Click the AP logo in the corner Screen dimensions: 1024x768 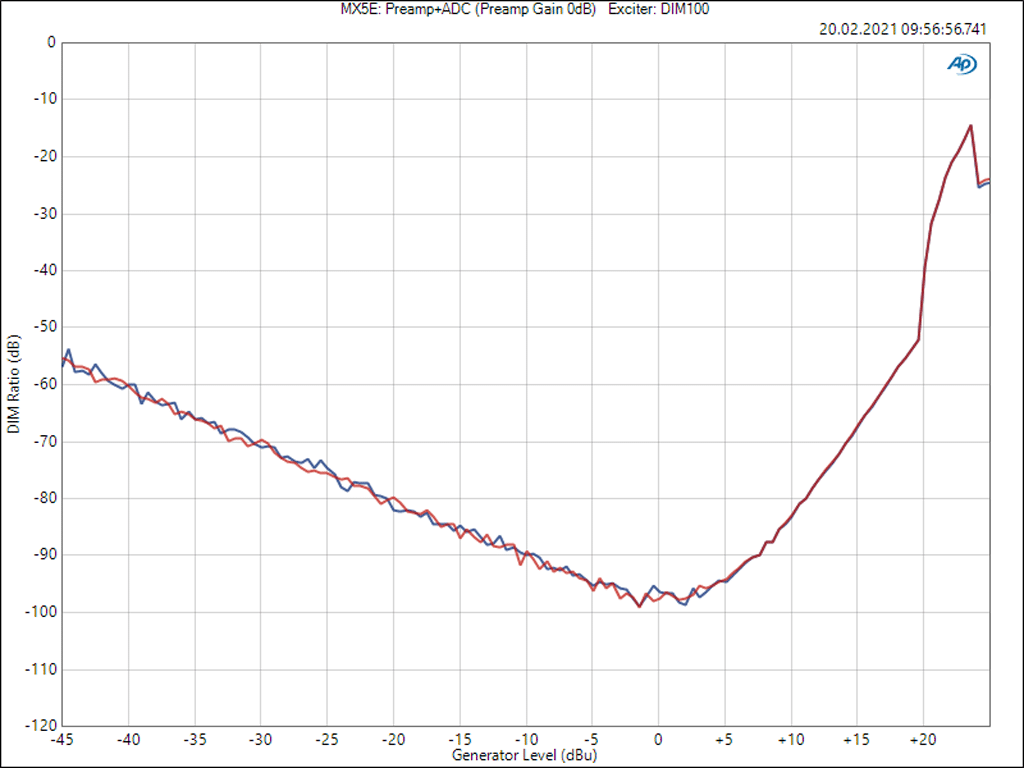[962, 64]
